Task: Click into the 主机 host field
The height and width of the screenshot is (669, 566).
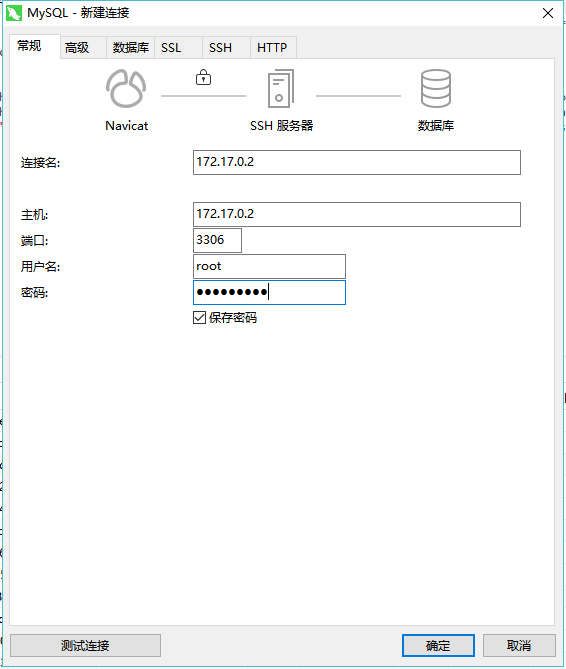Action: 357,214
